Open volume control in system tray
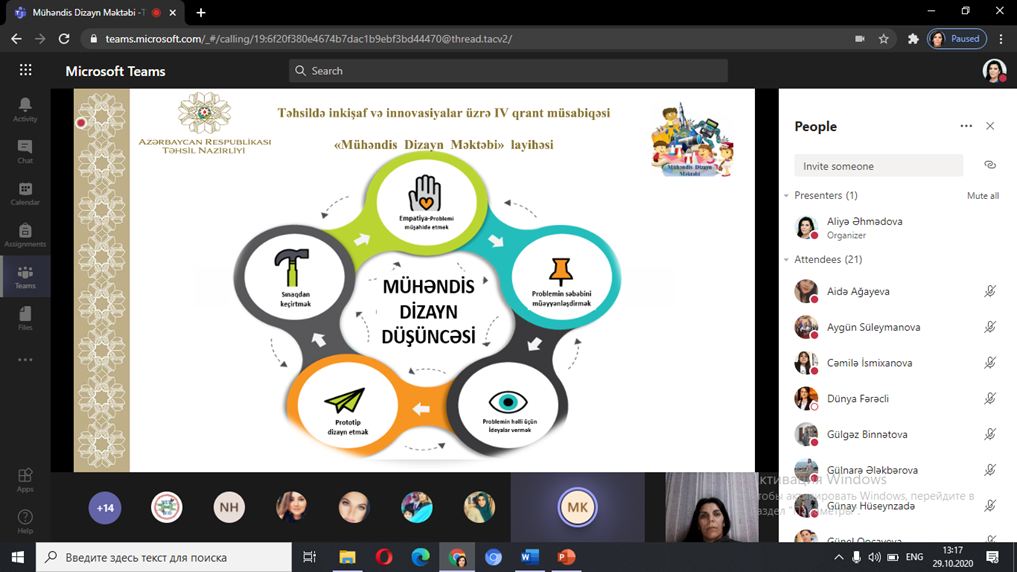Image resolution: width=1017 pixels, height=572 pixels. [x=874, y=557]
